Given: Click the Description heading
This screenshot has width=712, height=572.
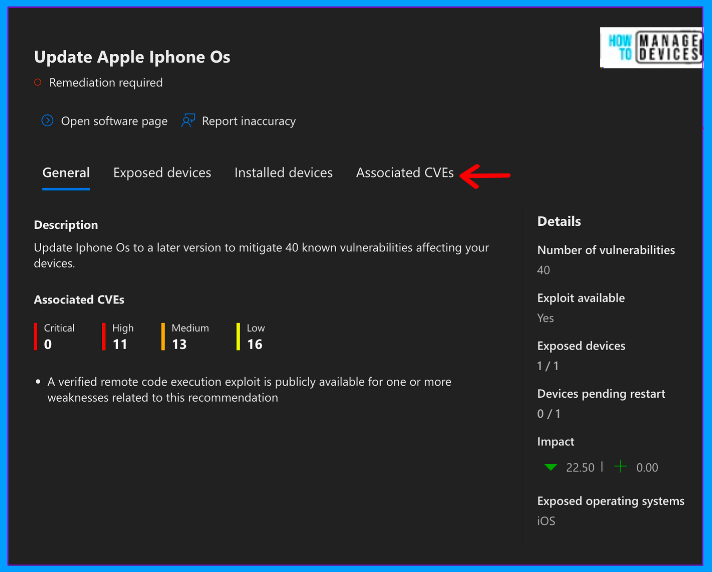Looking at the screenshot, I should [66, 225].
